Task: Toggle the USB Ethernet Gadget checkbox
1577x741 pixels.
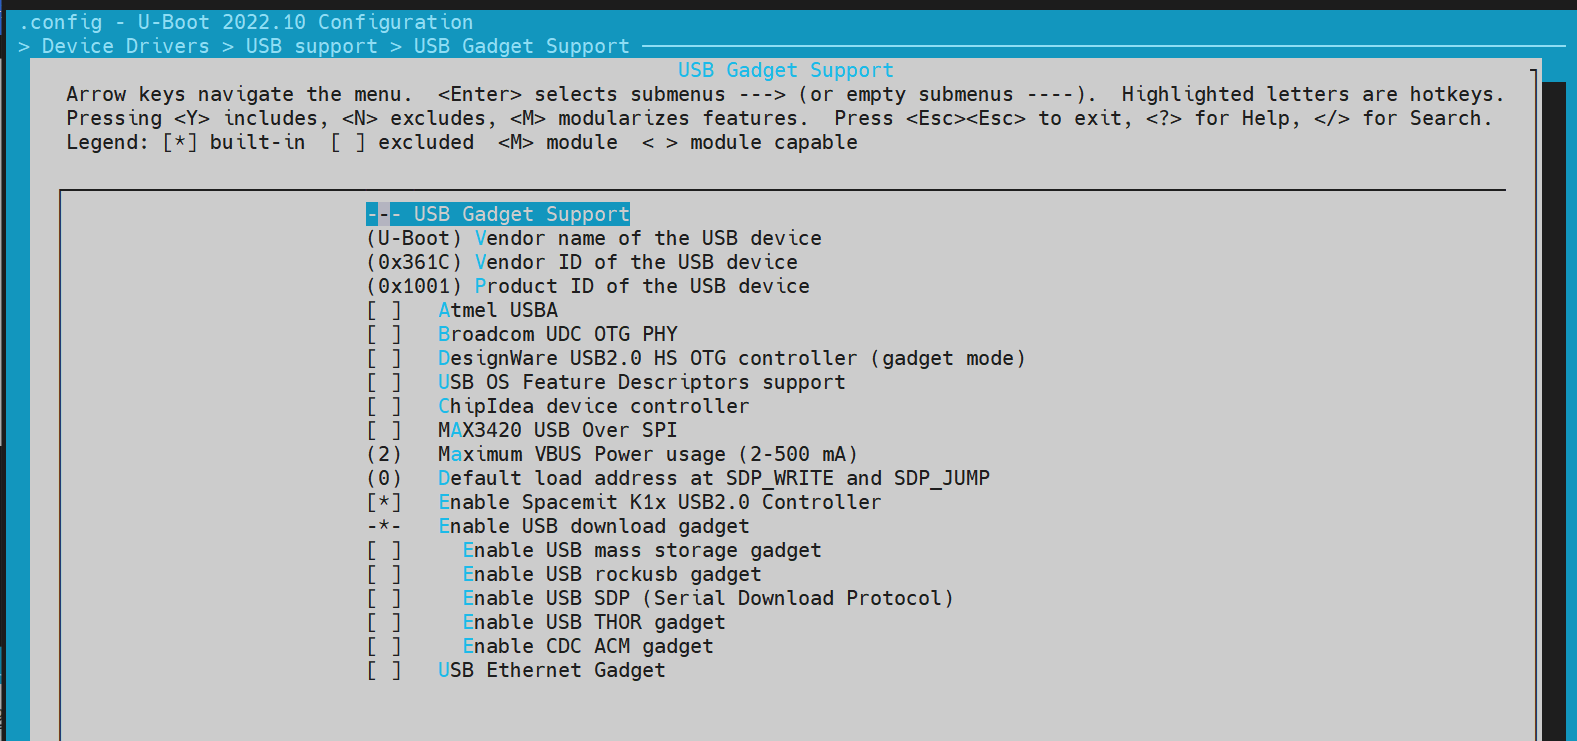Action: (384, 670)
